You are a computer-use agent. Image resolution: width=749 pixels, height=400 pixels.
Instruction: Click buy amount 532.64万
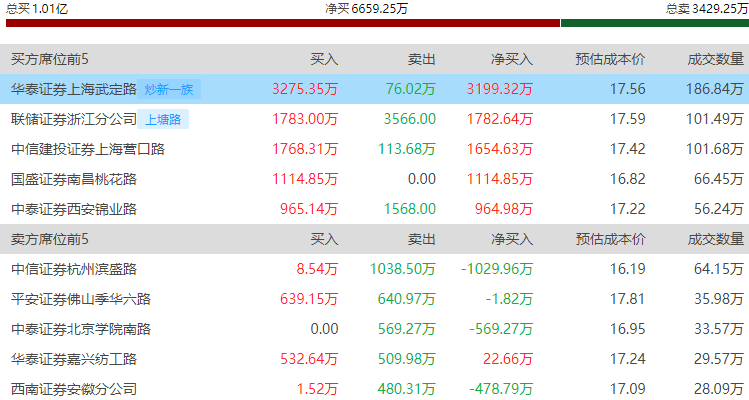tap(309, 359)
